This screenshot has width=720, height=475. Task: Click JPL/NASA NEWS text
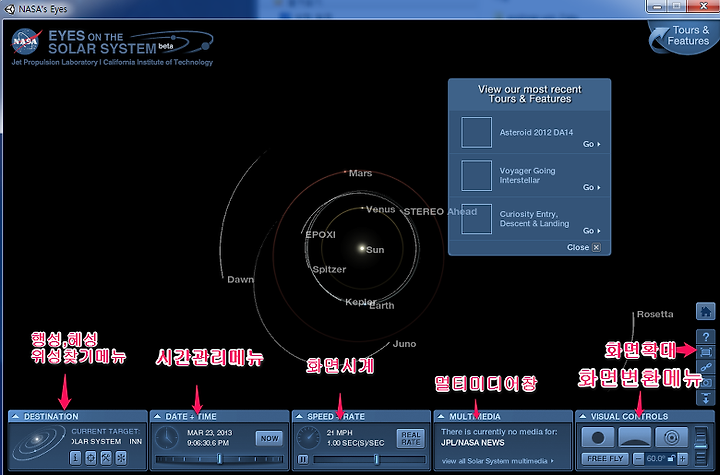click(472, 443)
